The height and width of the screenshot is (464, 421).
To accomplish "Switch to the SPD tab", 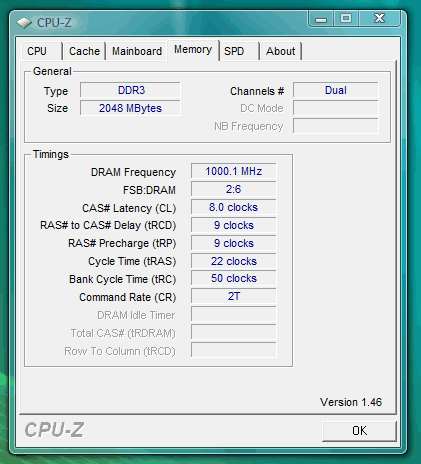I will 239,51.
